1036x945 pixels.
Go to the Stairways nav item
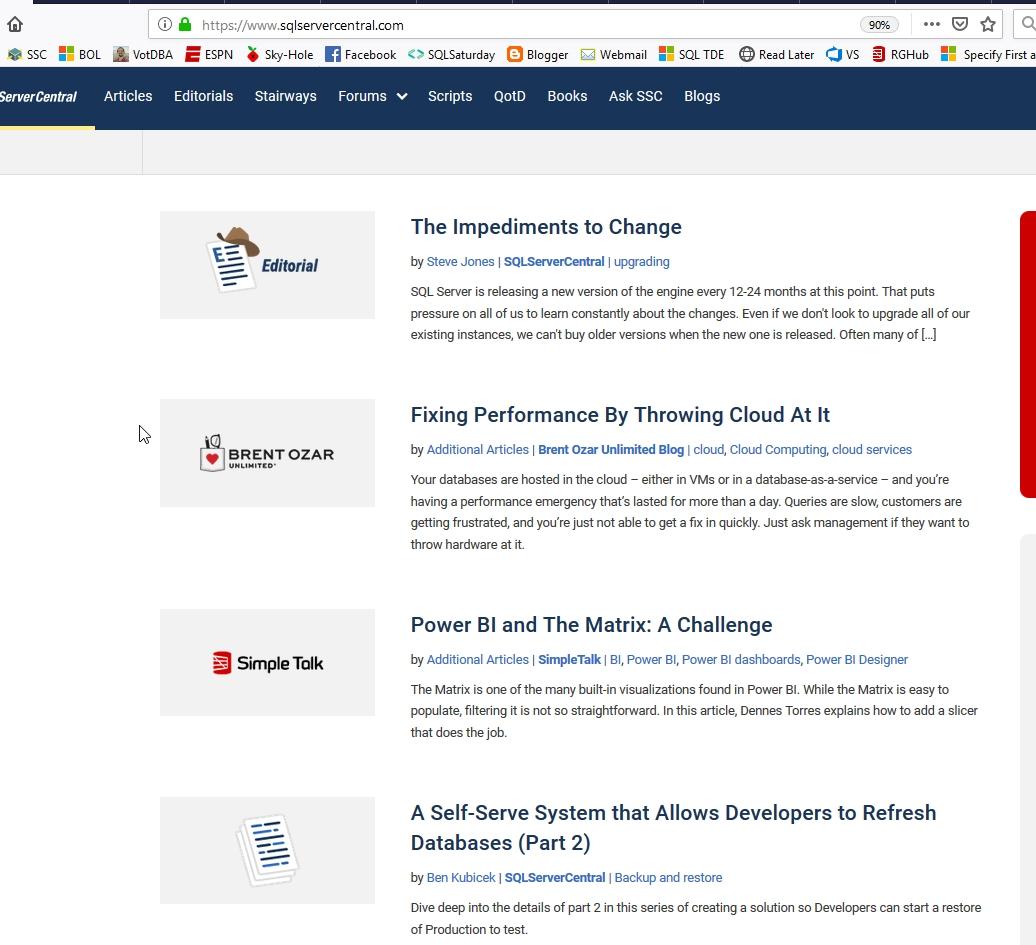click(285, 96)
